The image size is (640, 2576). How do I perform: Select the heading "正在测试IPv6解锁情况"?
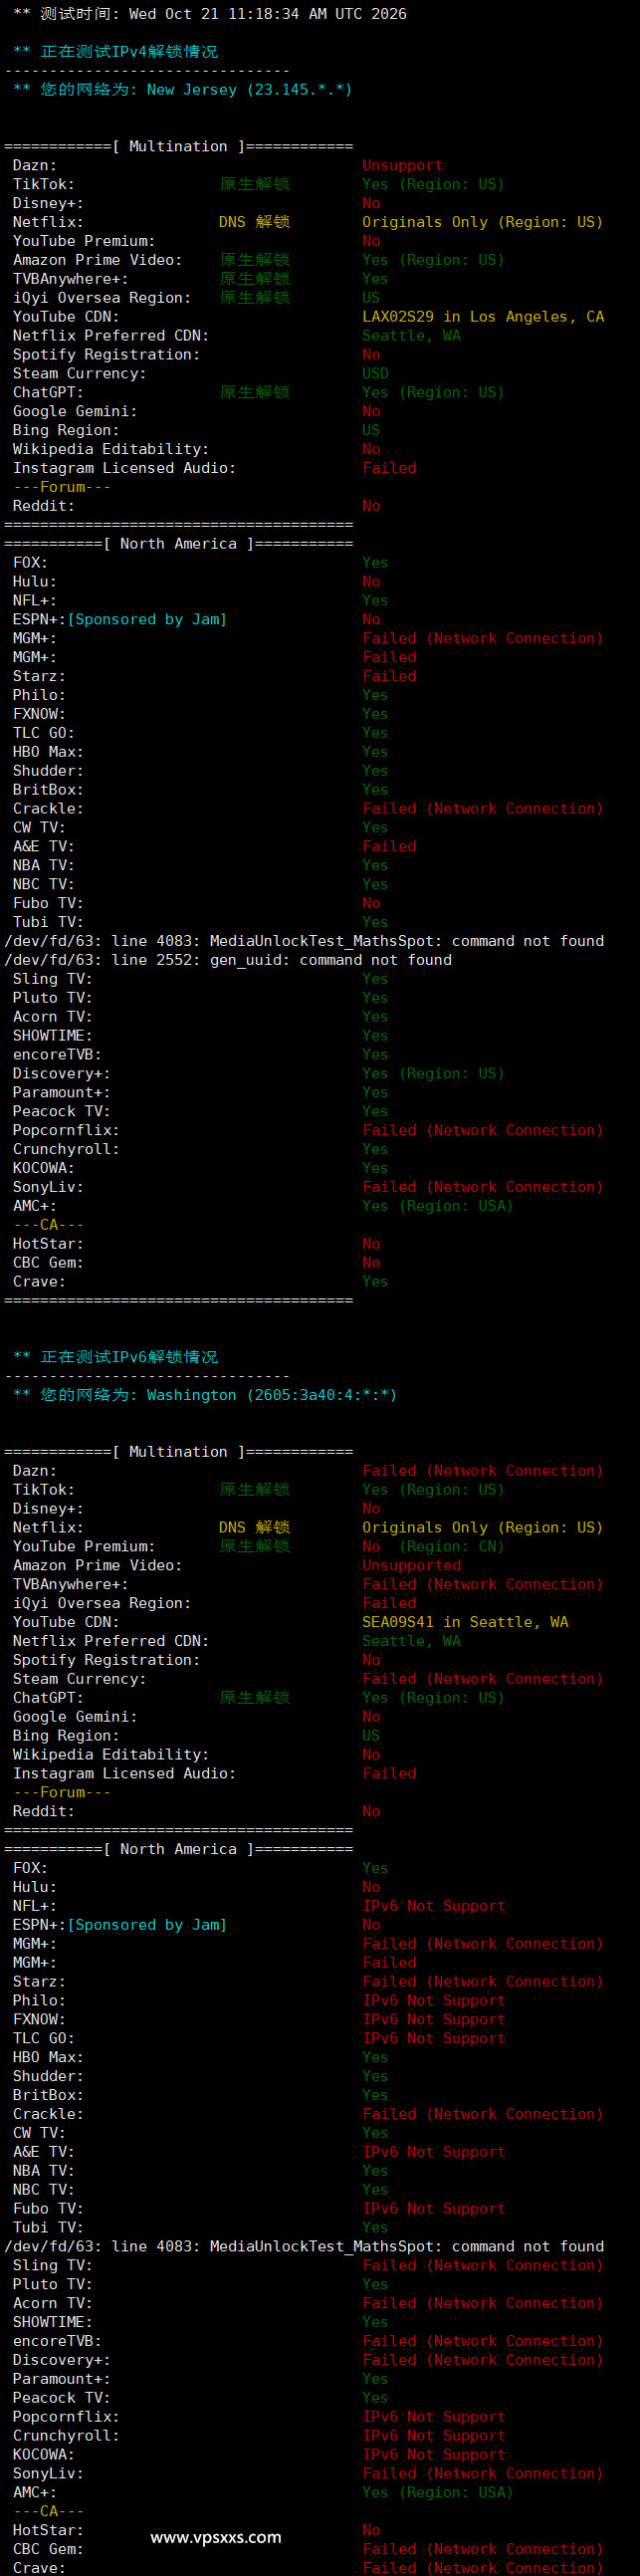click(x=129, y=1357)
